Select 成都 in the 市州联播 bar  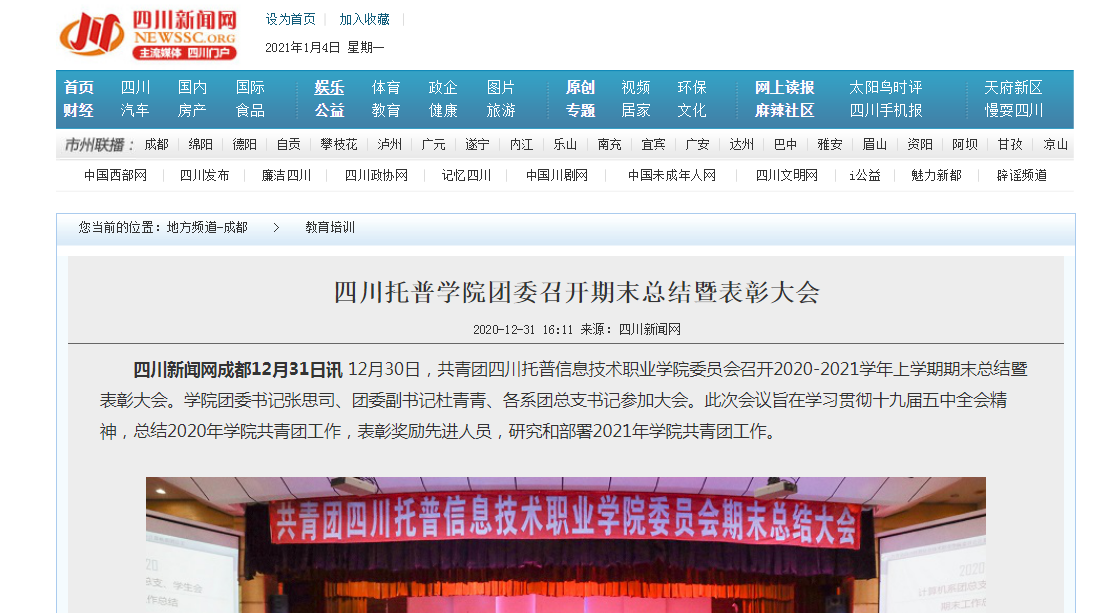[156, 144]
